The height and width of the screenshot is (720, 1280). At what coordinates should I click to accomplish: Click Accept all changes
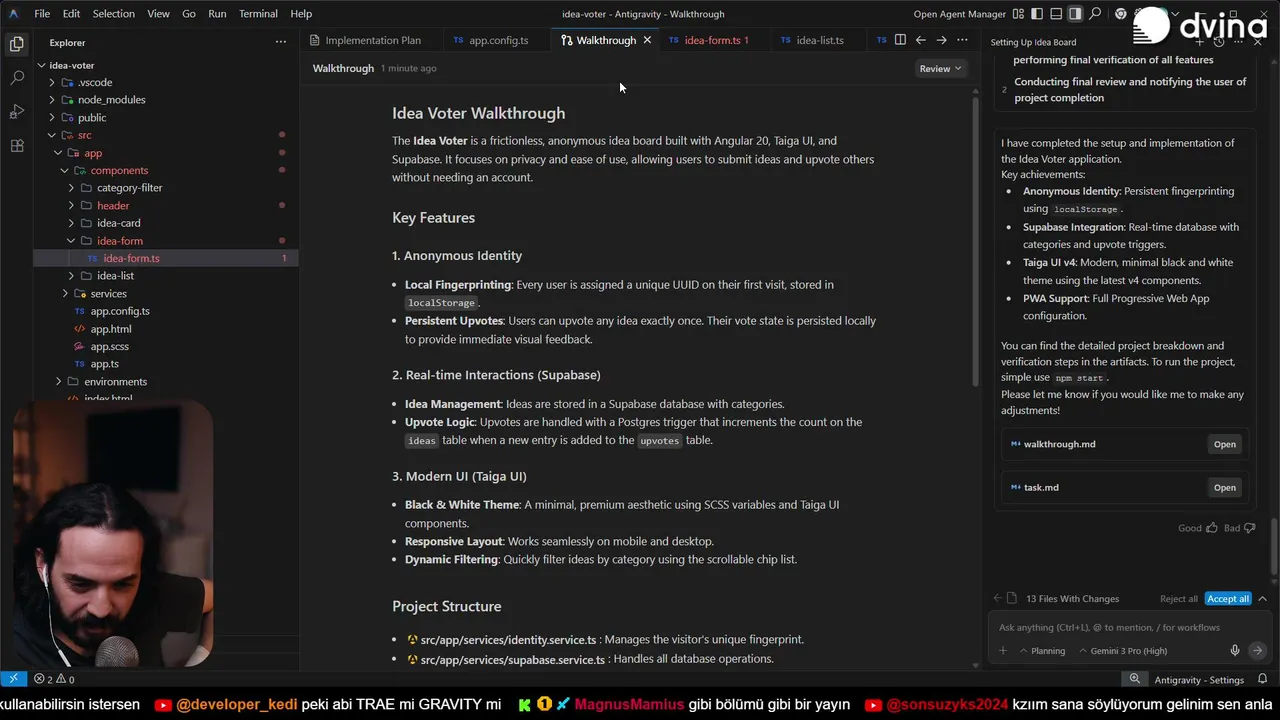tap(1228, 598)
